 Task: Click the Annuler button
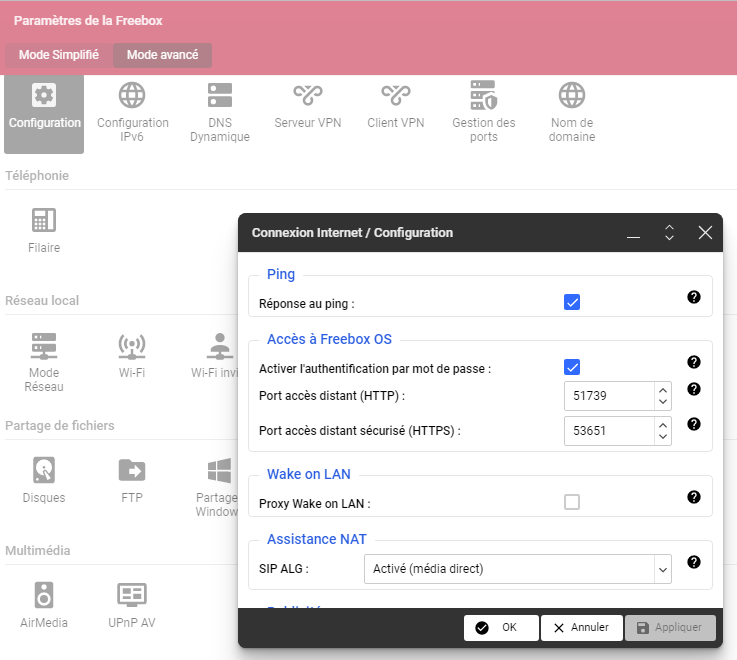tap(581, 628)
